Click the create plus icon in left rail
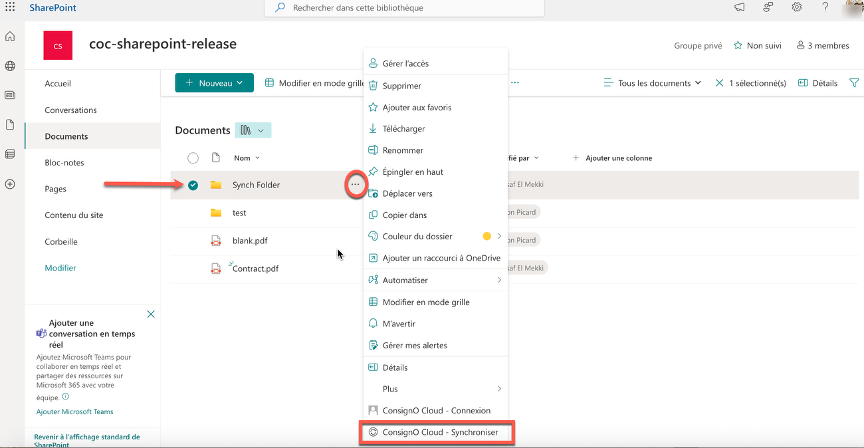Viewport: 864px width, 448px height. click(x=10, y=184)
